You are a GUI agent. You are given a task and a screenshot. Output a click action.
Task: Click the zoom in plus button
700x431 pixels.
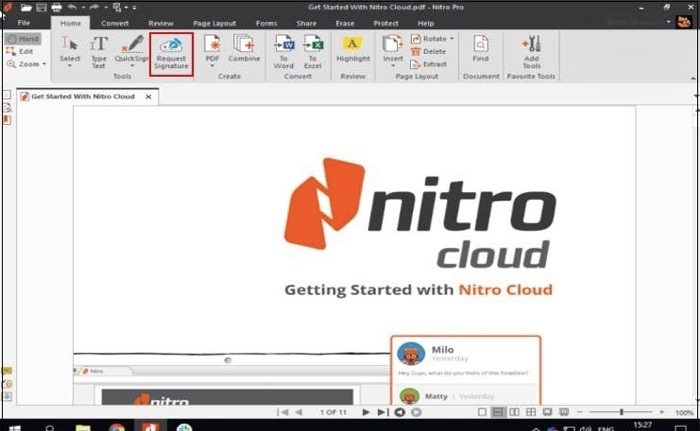coord(662,412)
